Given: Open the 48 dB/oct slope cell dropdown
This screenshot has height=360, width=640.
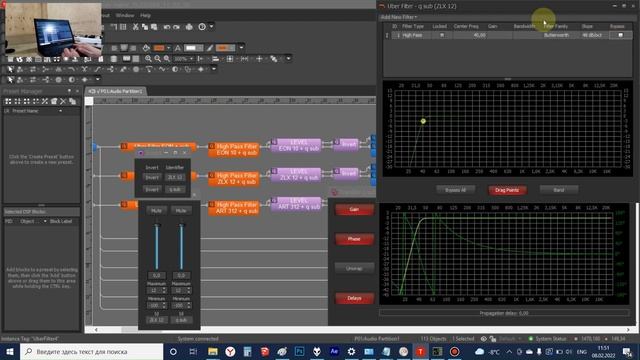Looking at the screenshot, I should pyautogui.click(x=592, y=36).
